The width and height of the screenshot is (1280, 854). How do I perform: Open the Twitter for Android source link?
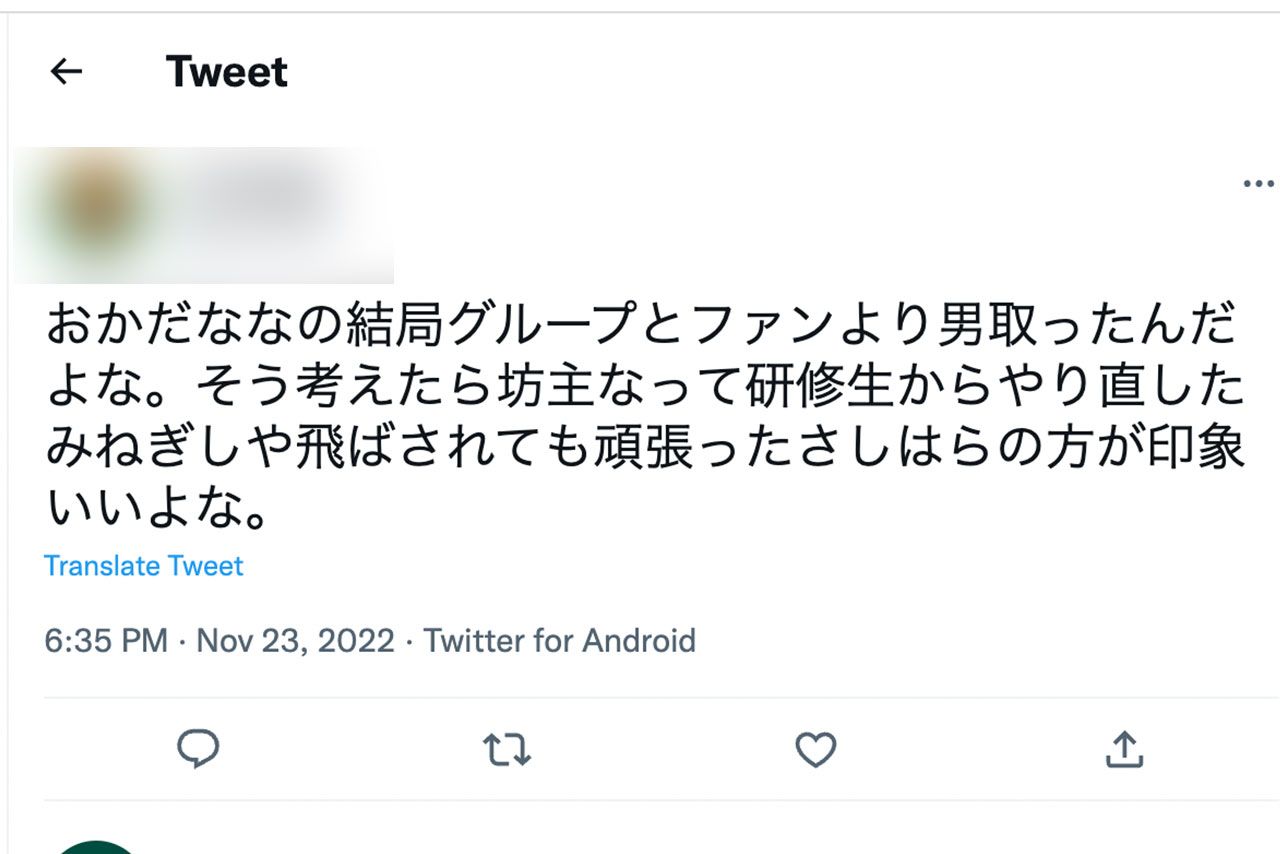pyautogui.click(x=560, y=640)
